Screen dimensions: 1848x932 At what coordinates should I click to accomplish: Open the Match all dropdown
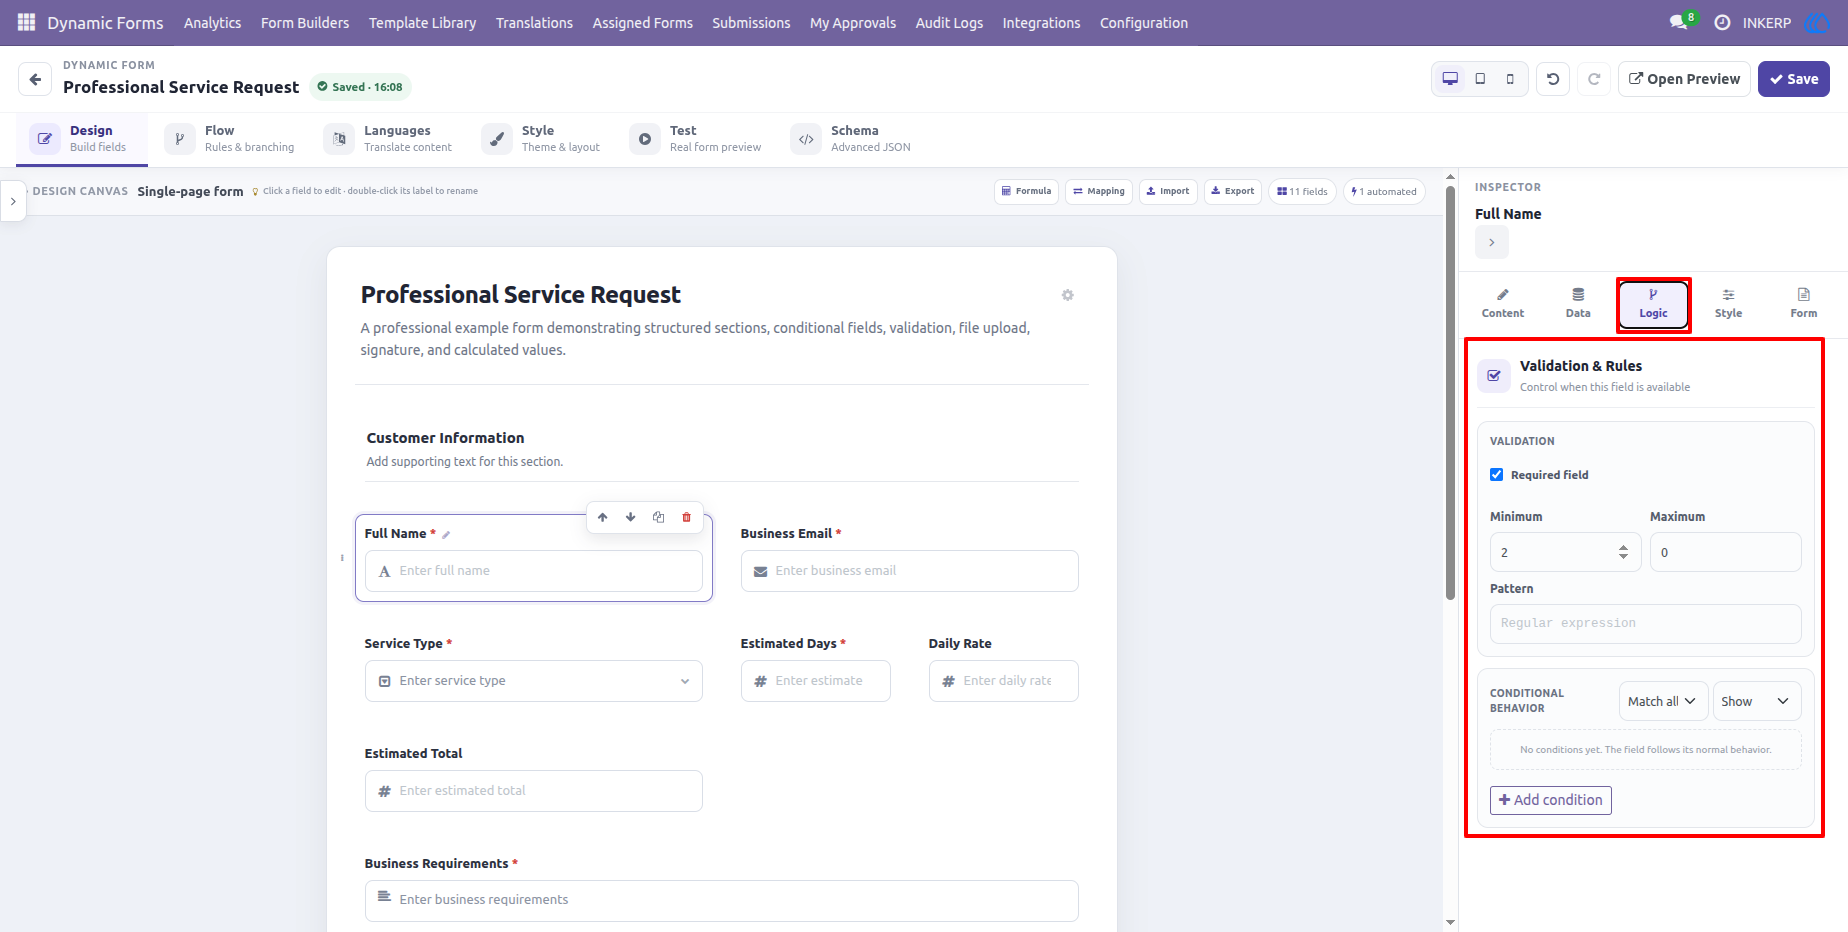point(1663,701)
